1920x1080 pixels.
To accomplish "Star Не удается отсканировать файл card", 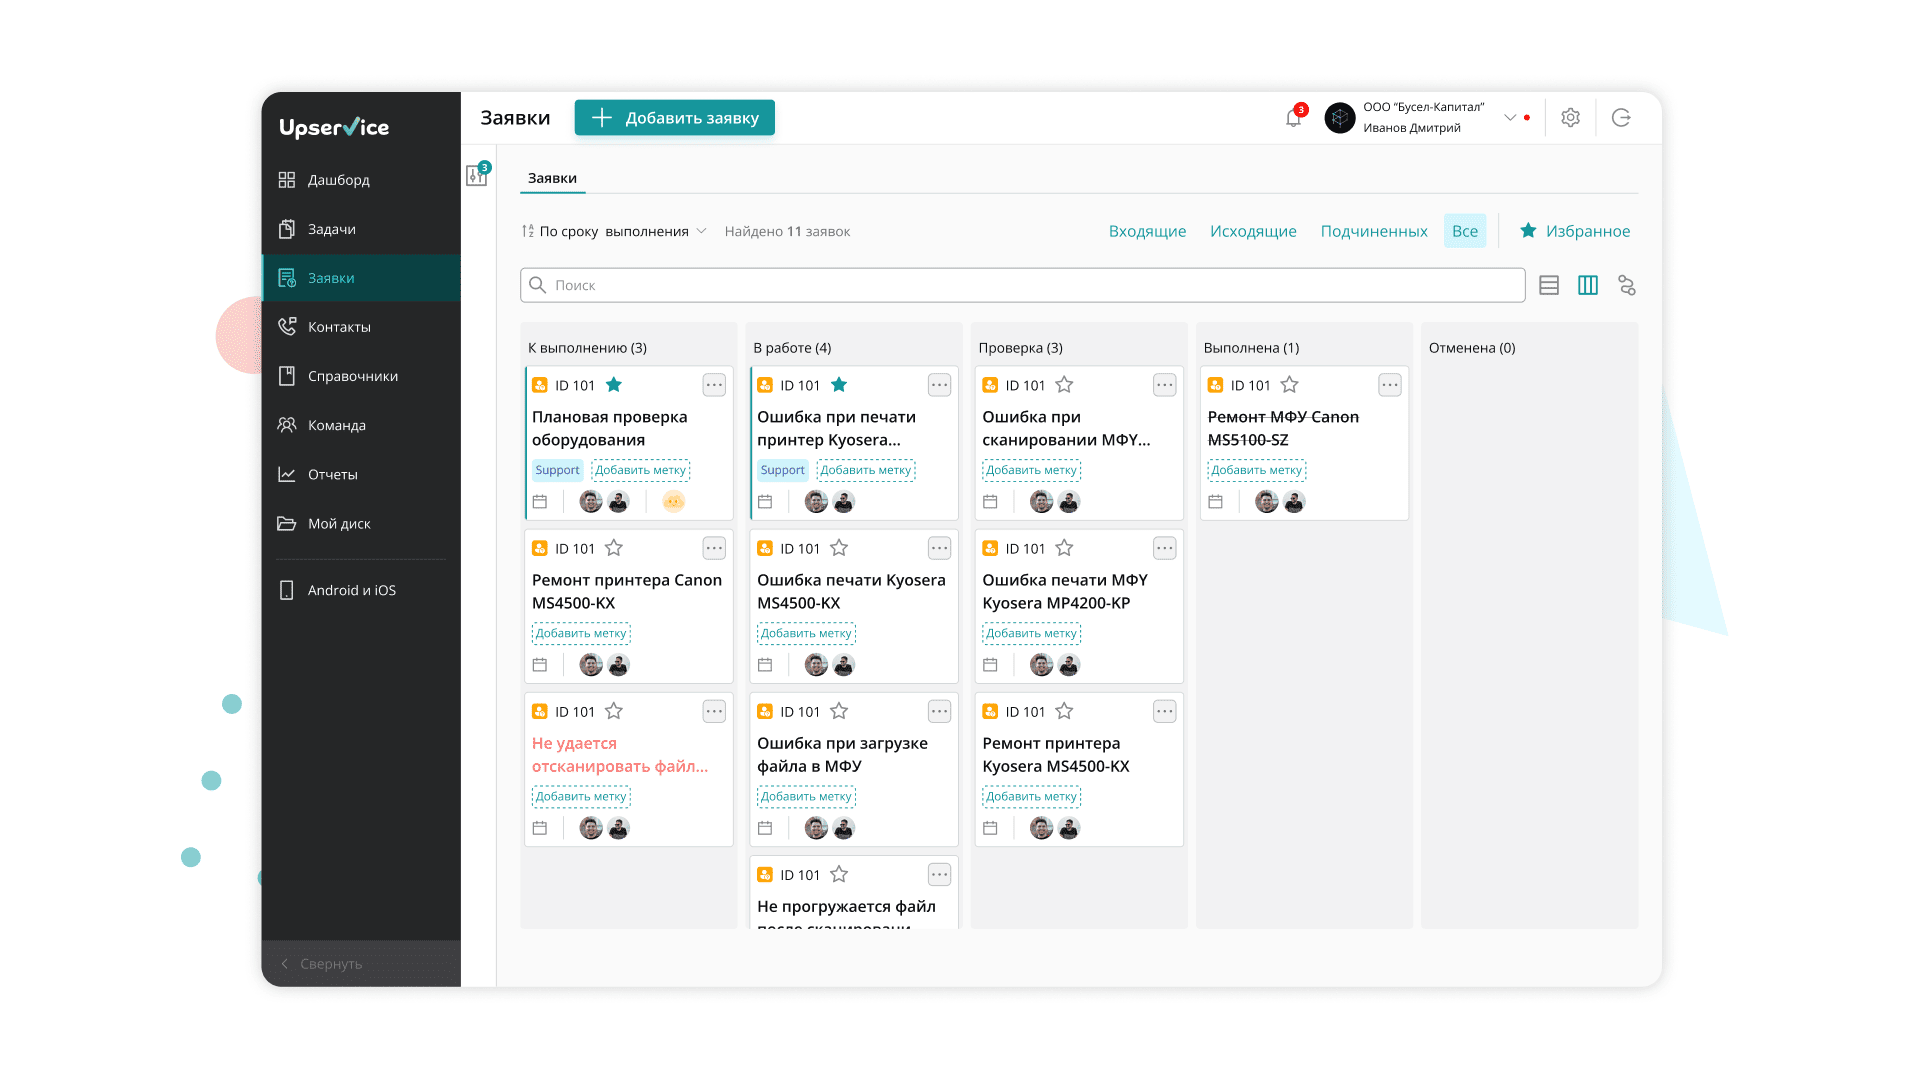I will point(614,711).
